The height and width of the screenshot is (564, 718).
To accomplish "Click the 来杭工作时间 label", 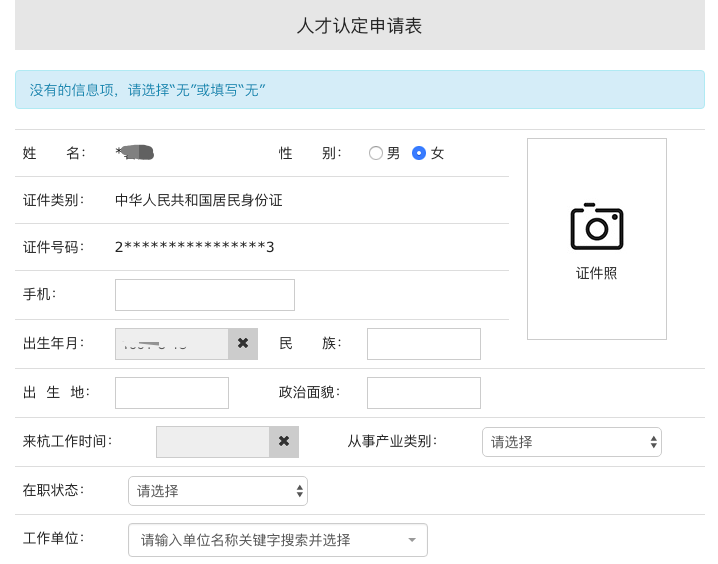I will [x=67, y=441].
